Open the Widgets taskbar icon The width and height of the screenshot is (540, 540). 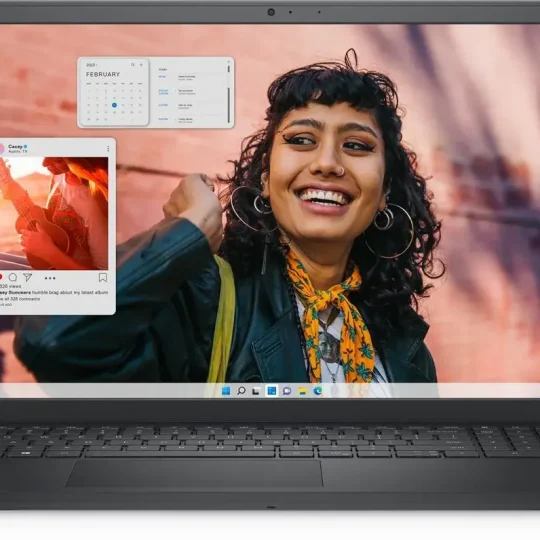(271, 391)
